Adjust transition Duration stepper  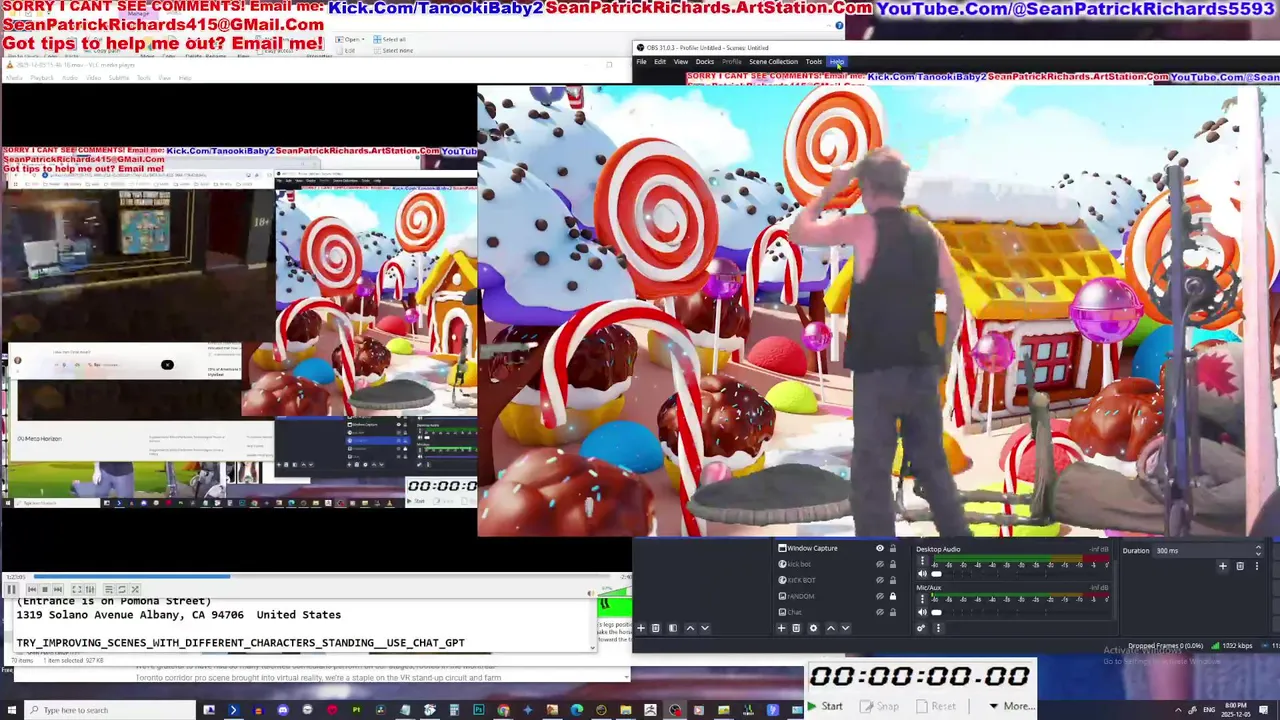pos(1258,550)
